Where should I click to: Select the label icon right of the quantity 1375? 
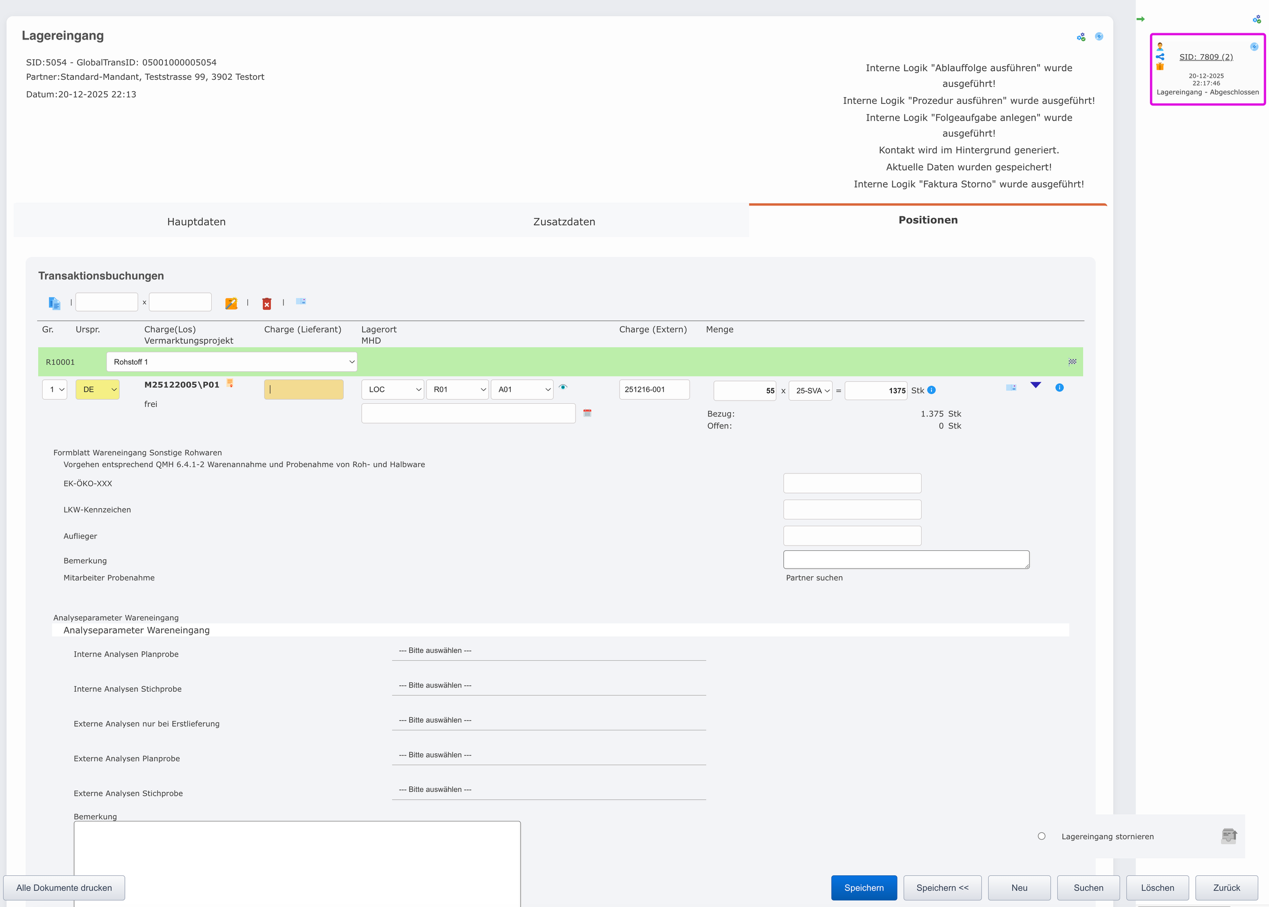1011,387
